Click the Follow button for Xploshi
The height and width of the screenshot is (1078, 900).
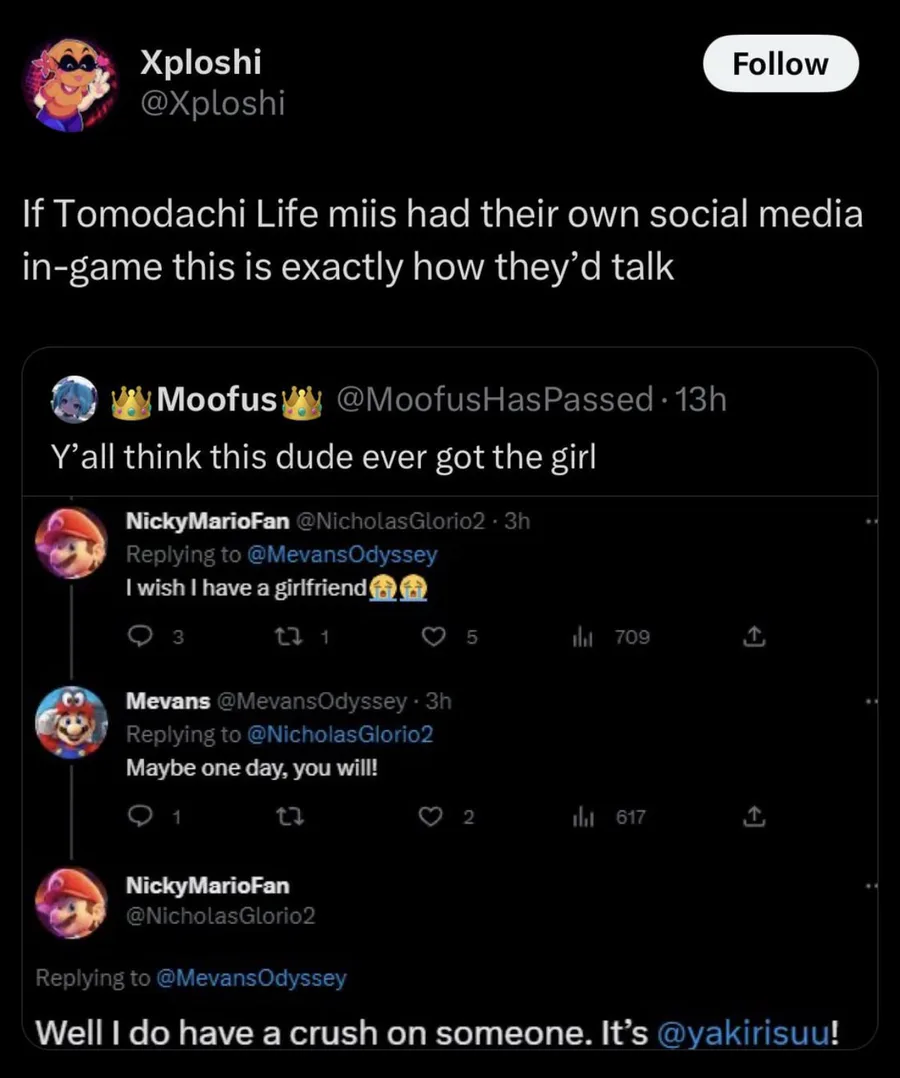point(780,64)
